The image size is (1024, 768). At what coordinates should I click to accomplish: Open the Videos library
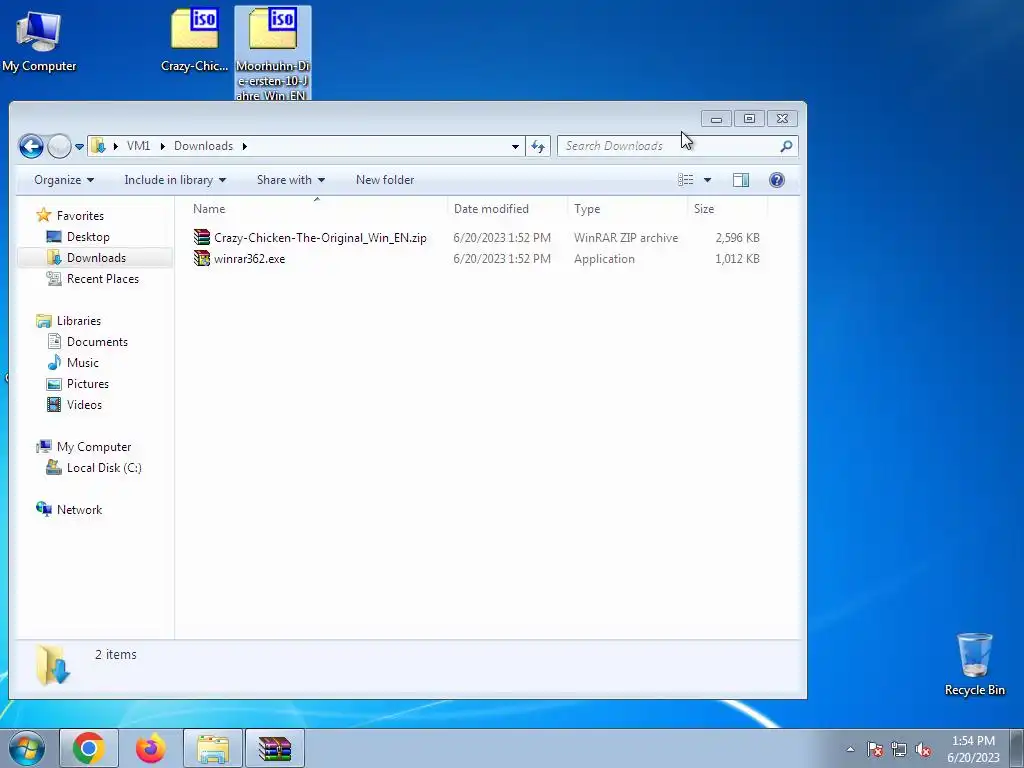pyautogui.click(x=84, y=404)
